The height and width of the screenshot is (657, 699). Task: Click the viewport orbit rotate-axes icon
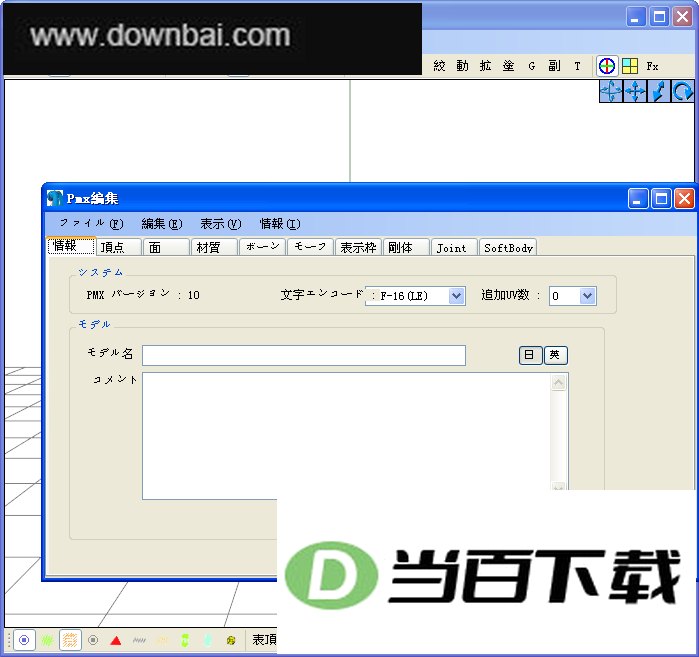611,91
